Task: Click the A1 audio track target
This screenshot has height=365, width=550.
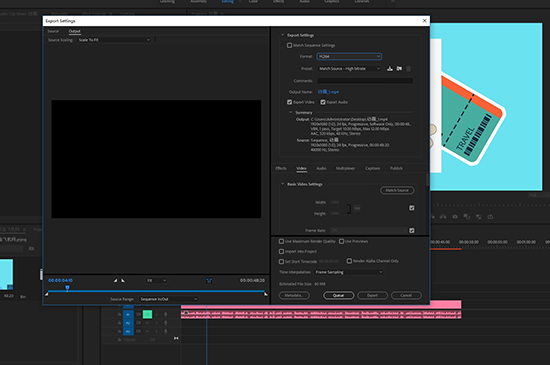Action: coord(128,315)
